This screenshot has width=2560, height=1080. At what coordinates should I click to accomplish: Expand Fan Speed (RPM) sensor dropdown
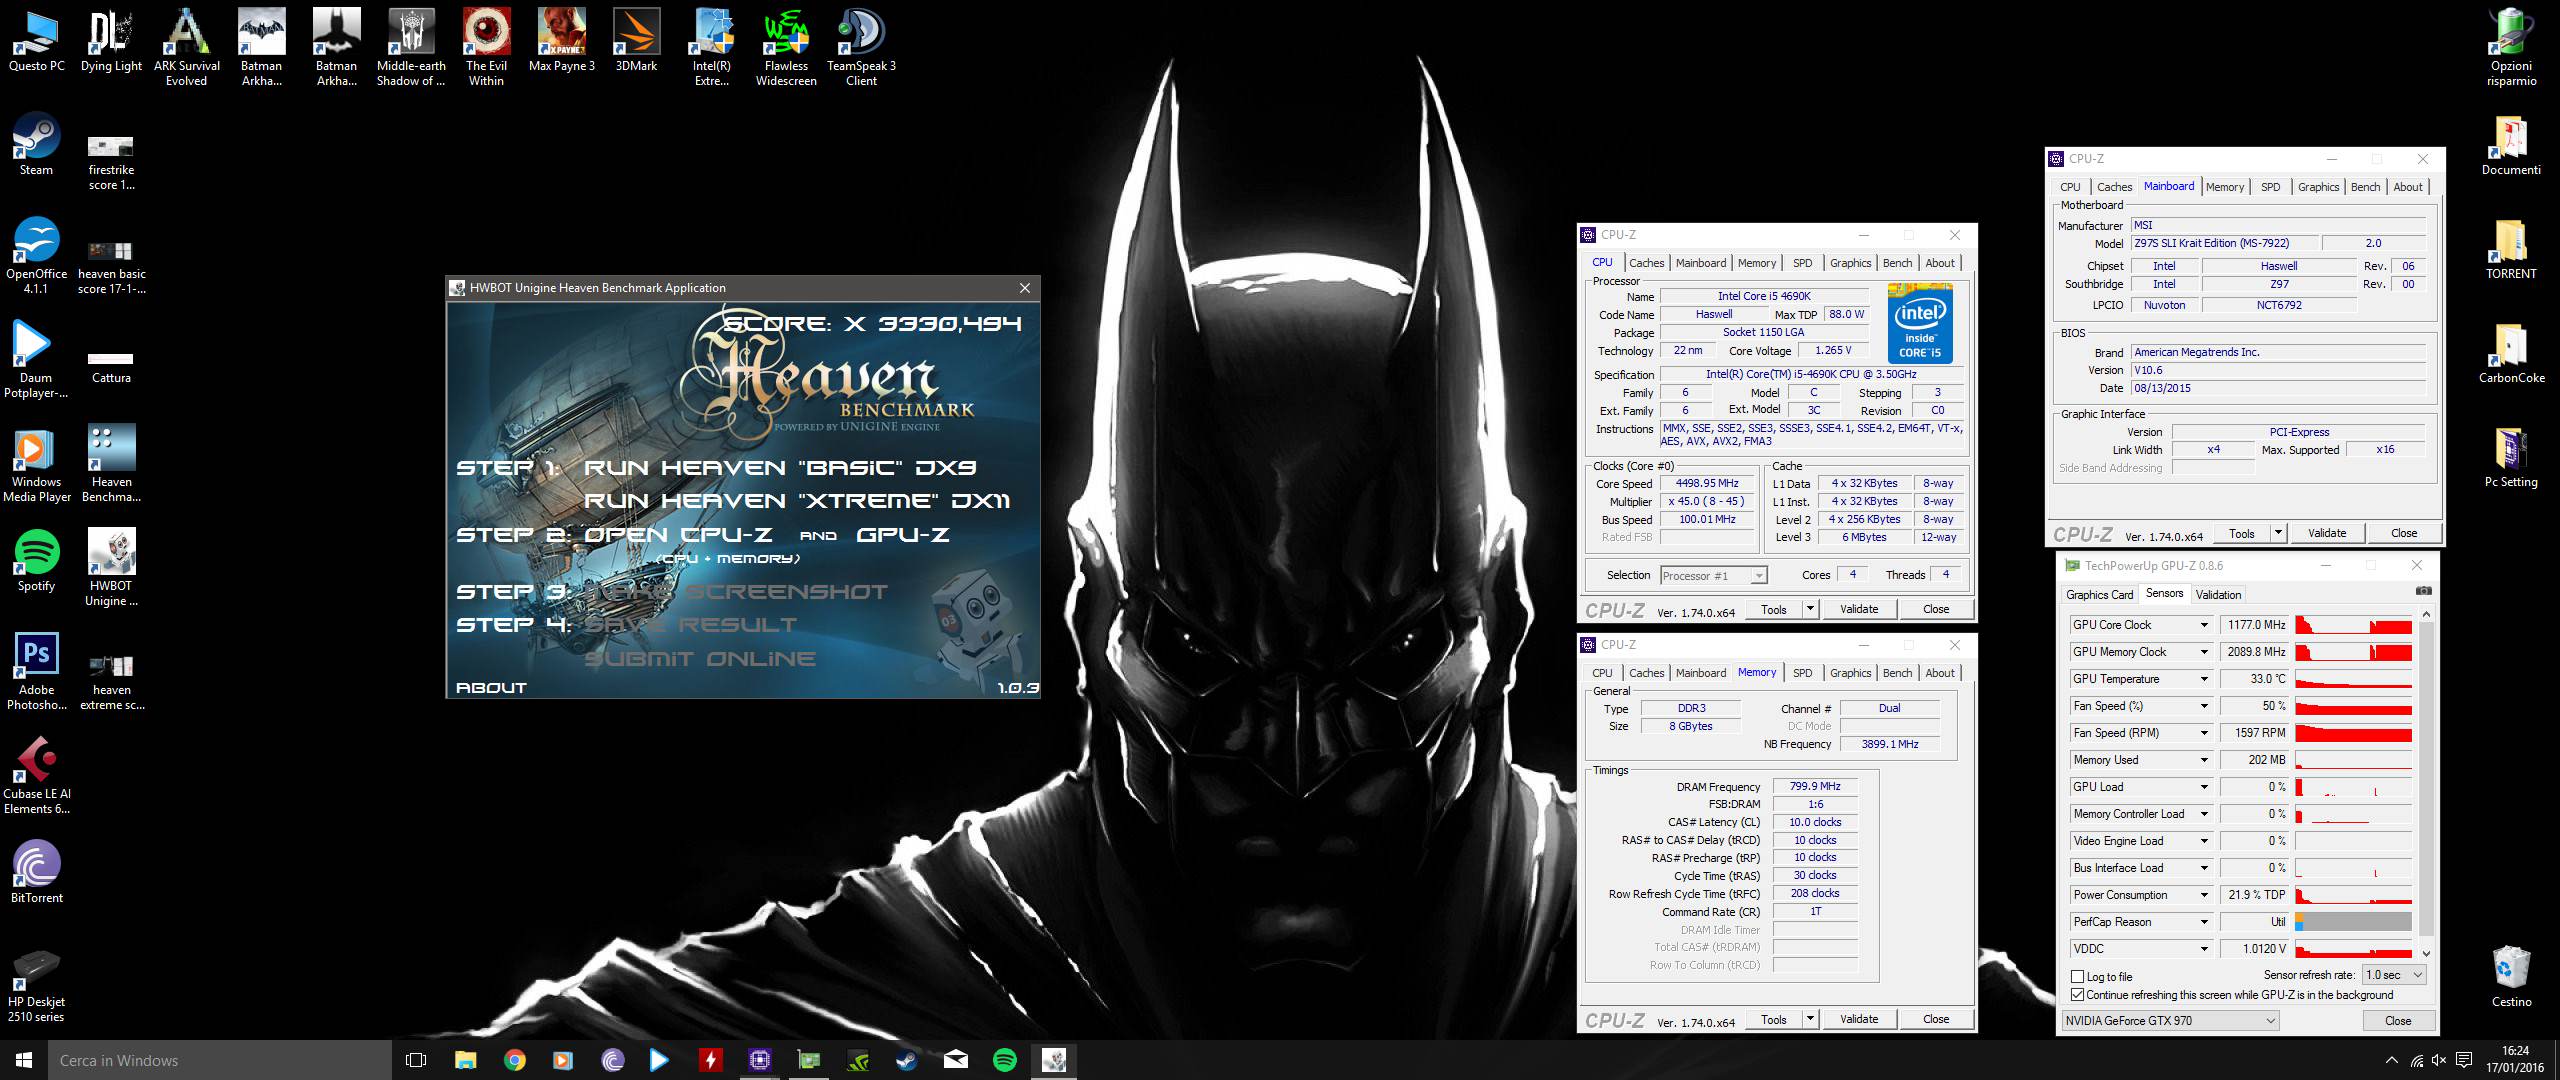(2204, 733)
